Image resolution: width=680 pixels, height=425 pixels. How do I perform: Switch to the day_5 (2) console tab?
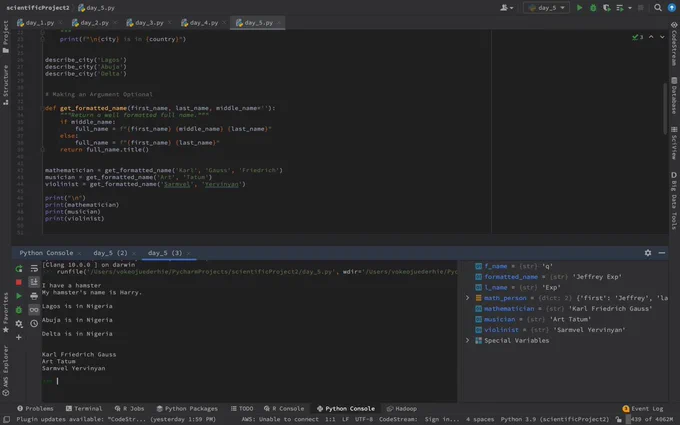pyautogui.click(x=110, y=253)
